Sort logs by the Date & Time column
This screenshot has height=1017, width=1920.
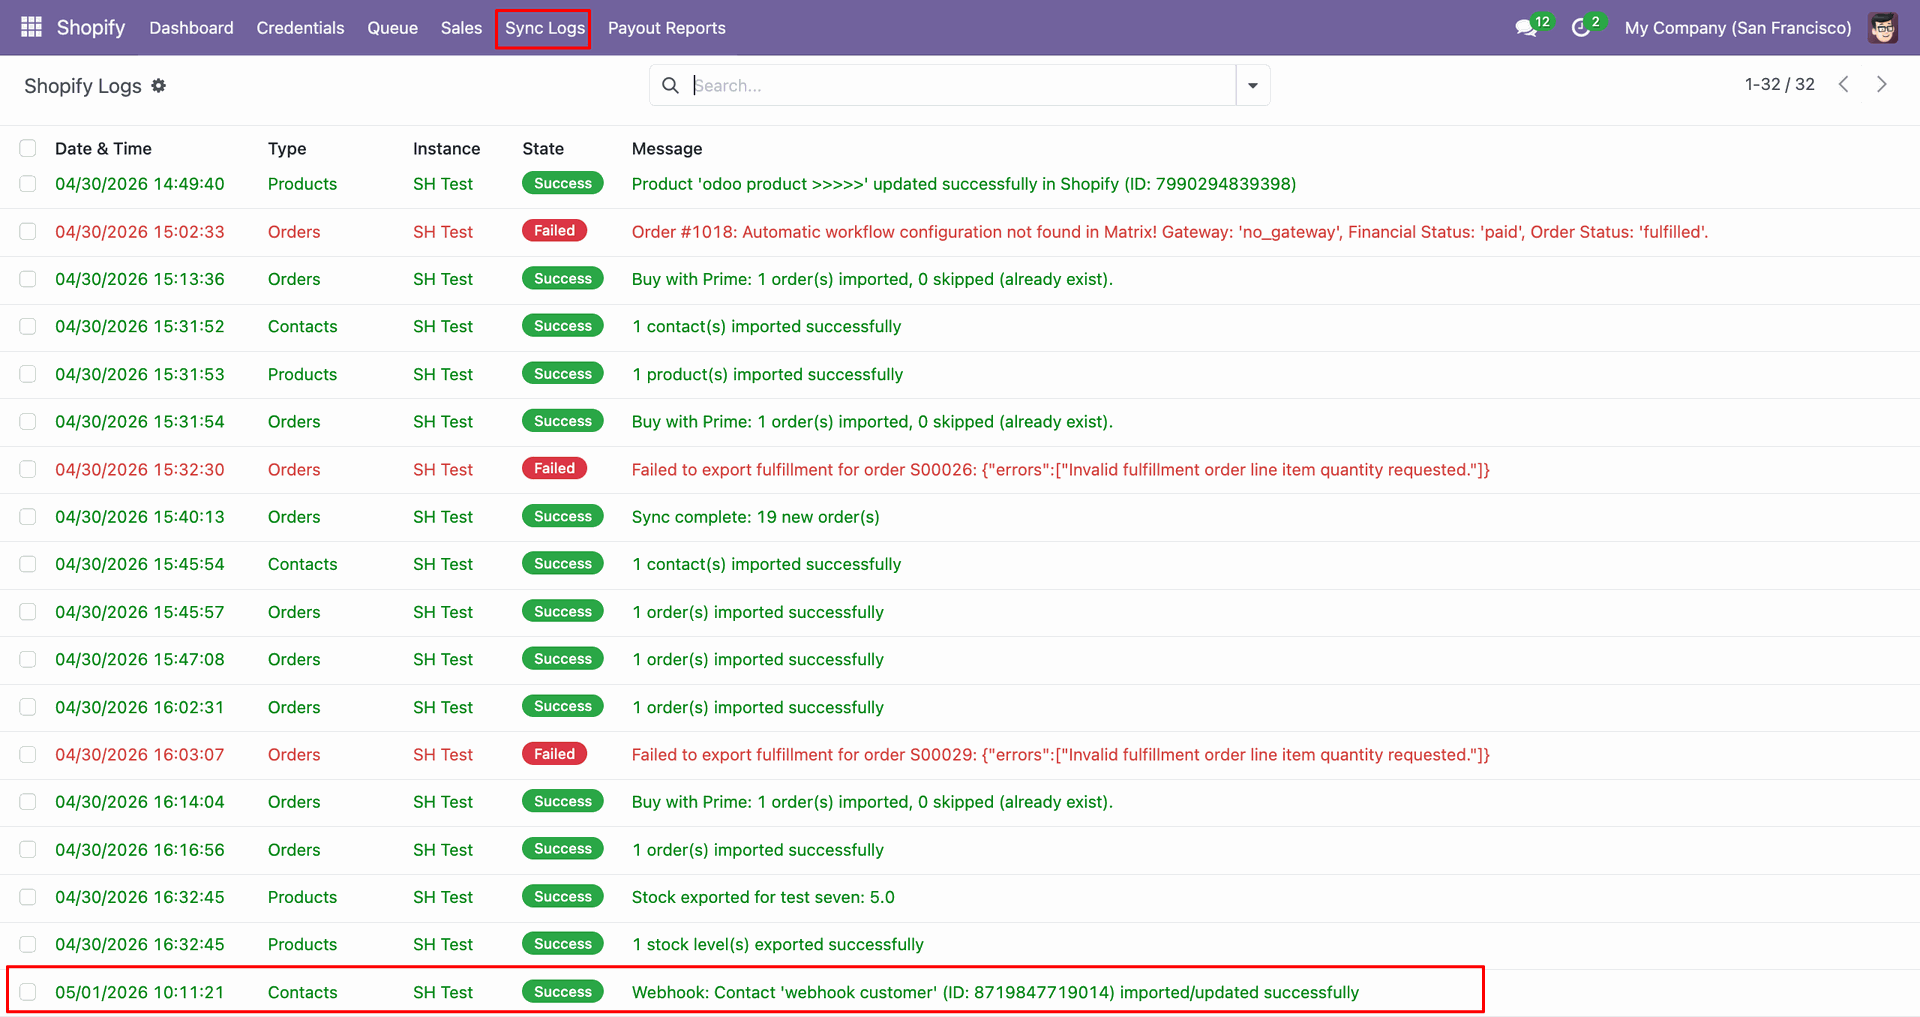click(x=103, y=149)
